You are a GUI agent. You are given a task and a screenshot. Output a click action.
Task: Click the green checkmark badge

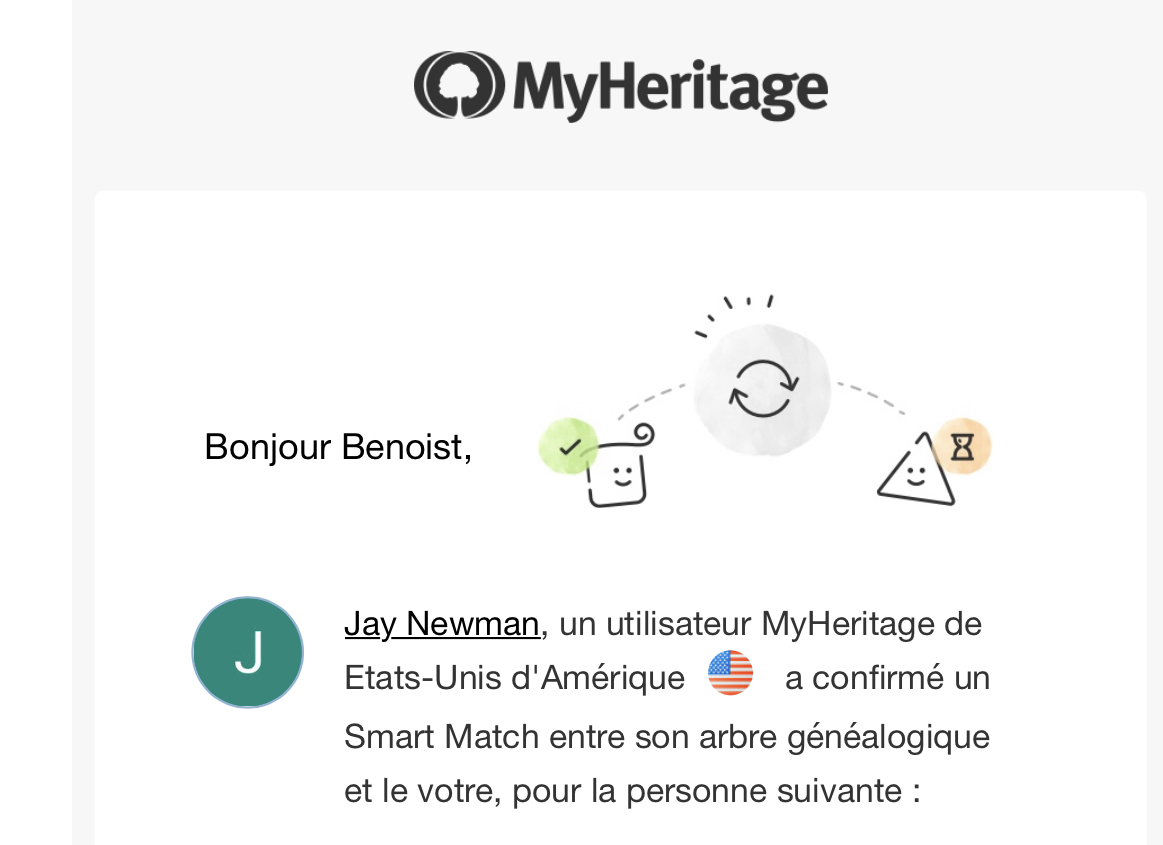pyautogui.click(x=568, y=446)
